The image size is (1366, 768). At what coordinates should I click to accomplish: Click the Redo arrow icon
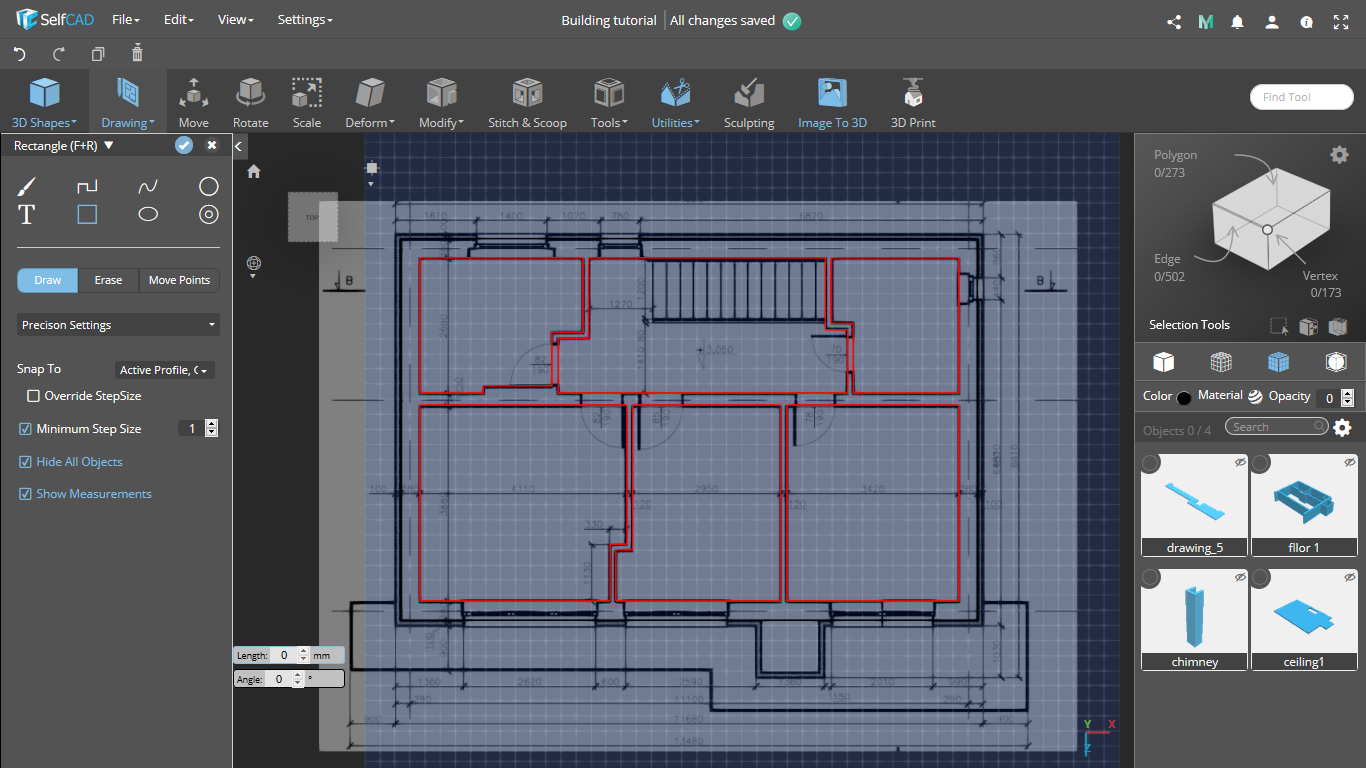coord(58,54)
